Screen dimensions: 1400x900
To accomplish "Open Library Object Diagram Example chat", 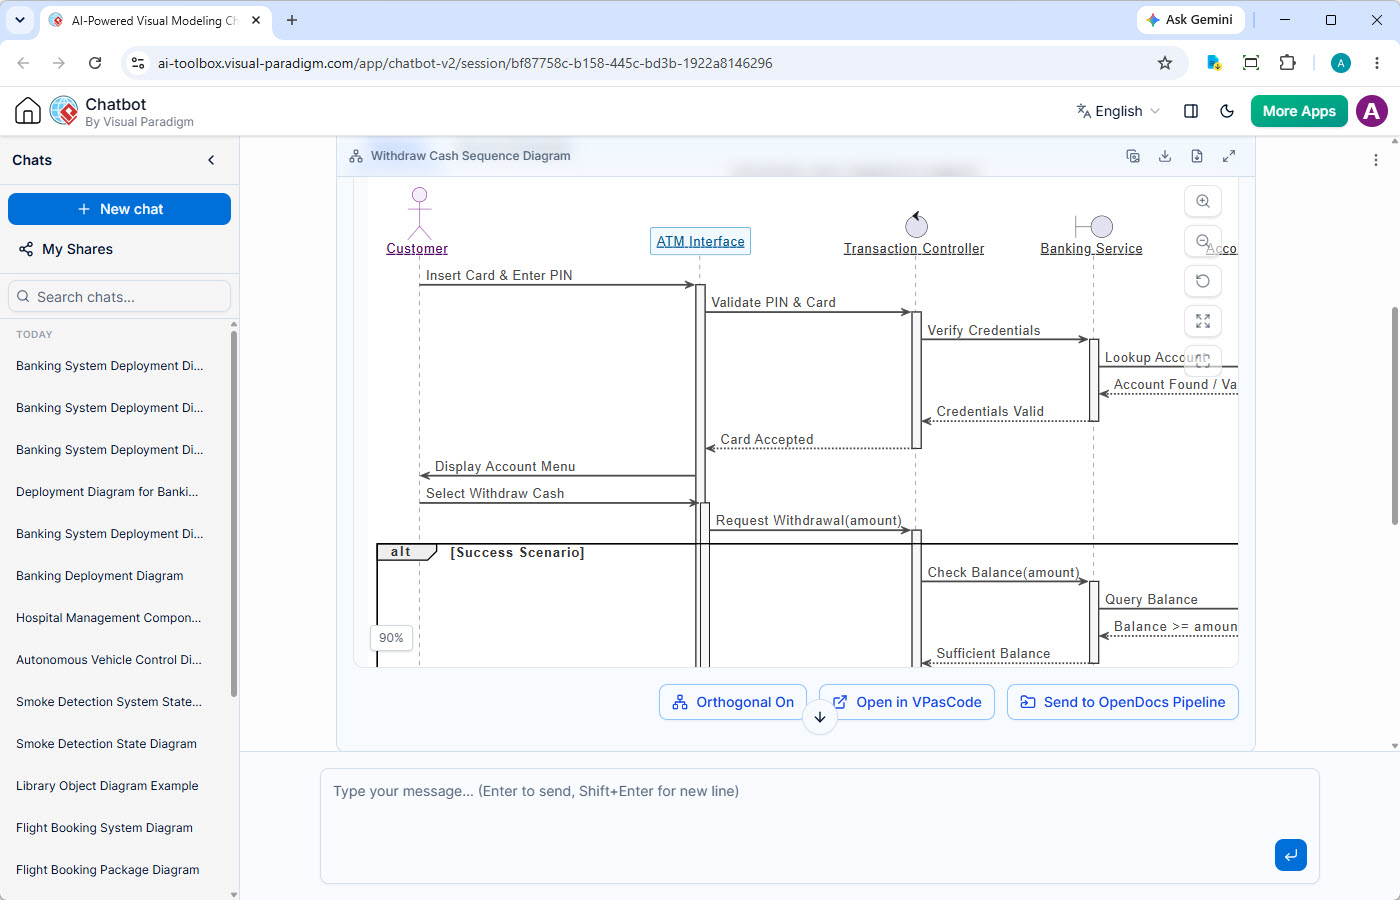I will 107,786.
